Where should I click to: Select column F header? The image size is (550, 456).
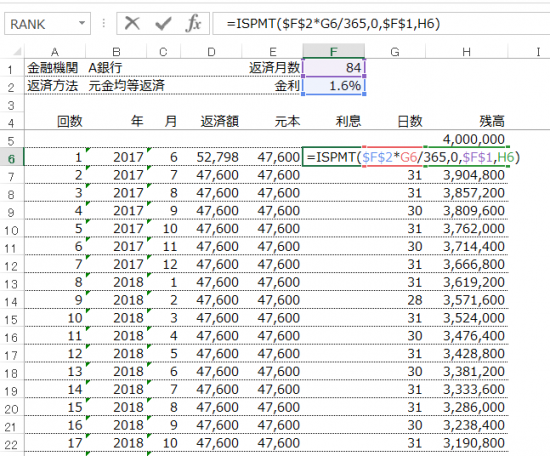click(x=334, y=52)
